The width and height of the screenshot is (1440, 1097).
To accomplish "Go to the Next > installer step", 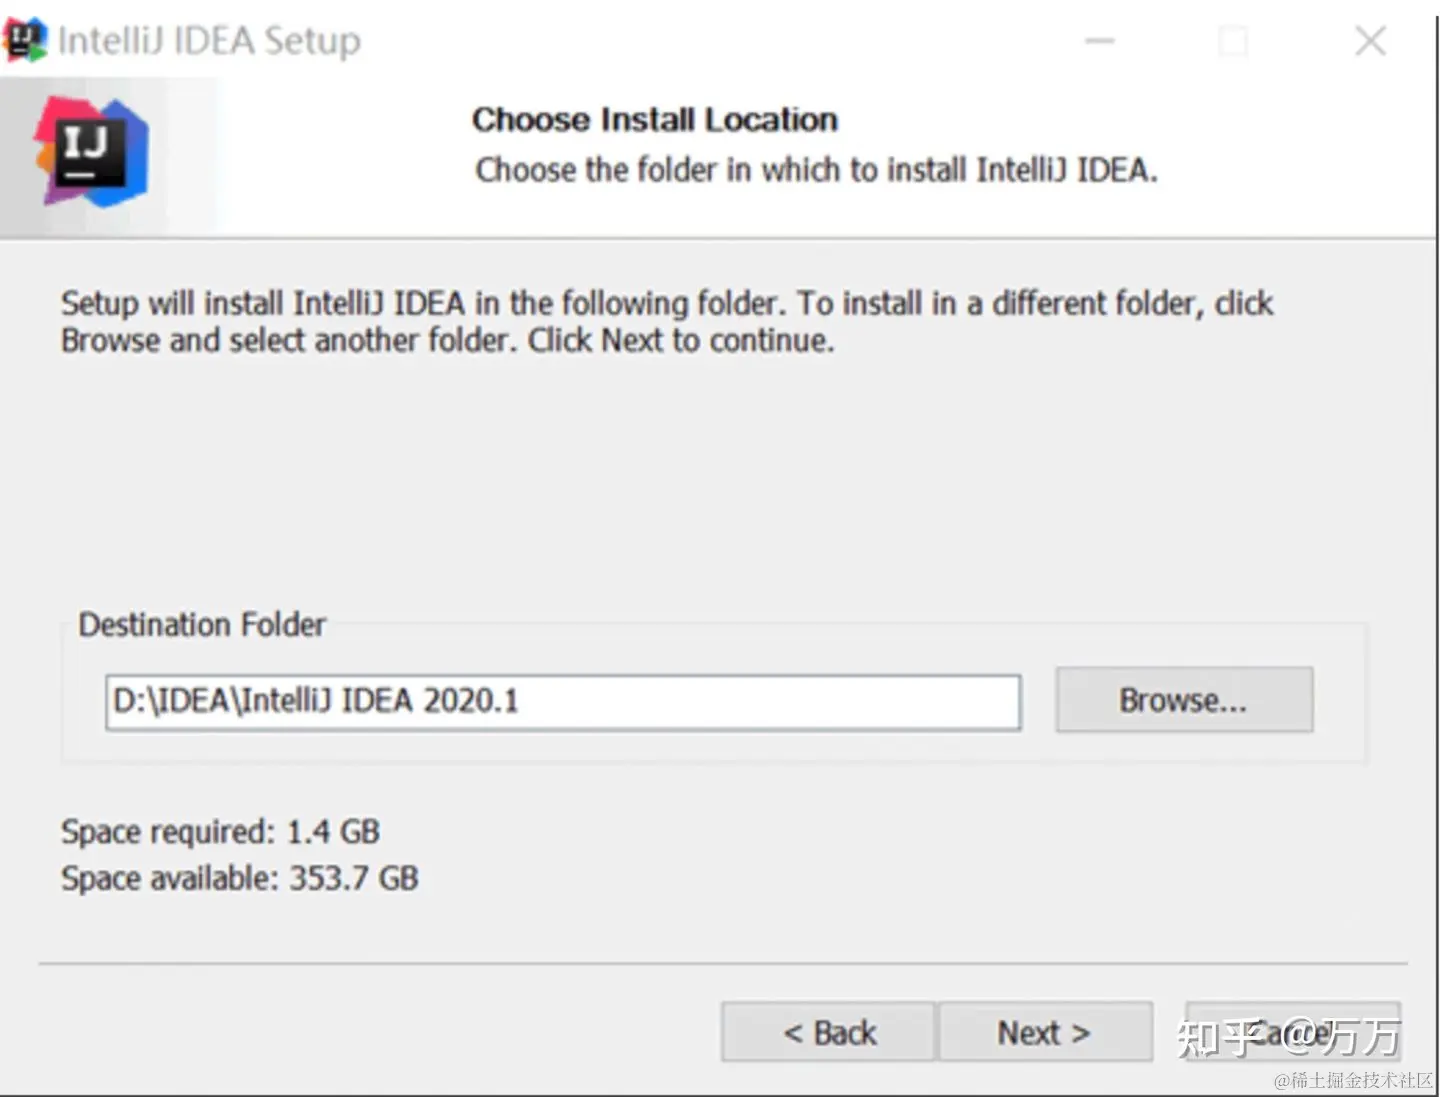I will [1045, 1032].
